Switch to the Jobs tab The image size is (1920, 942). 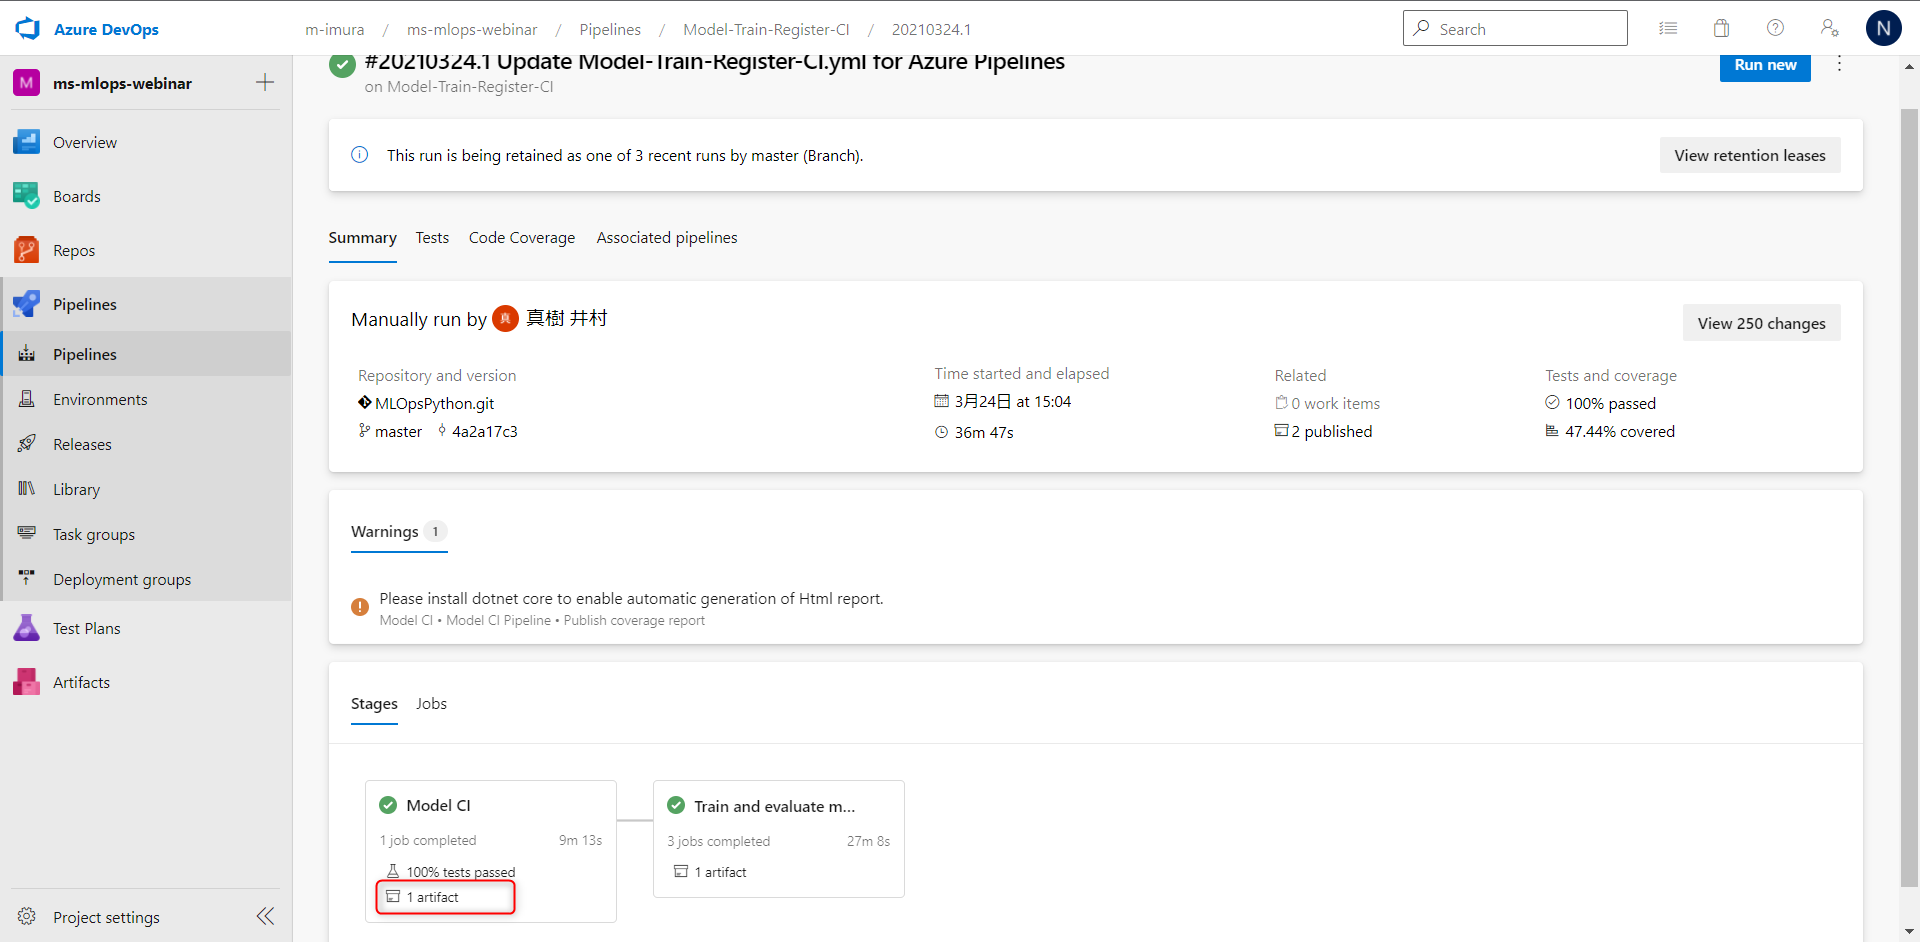tap(431, 704)
